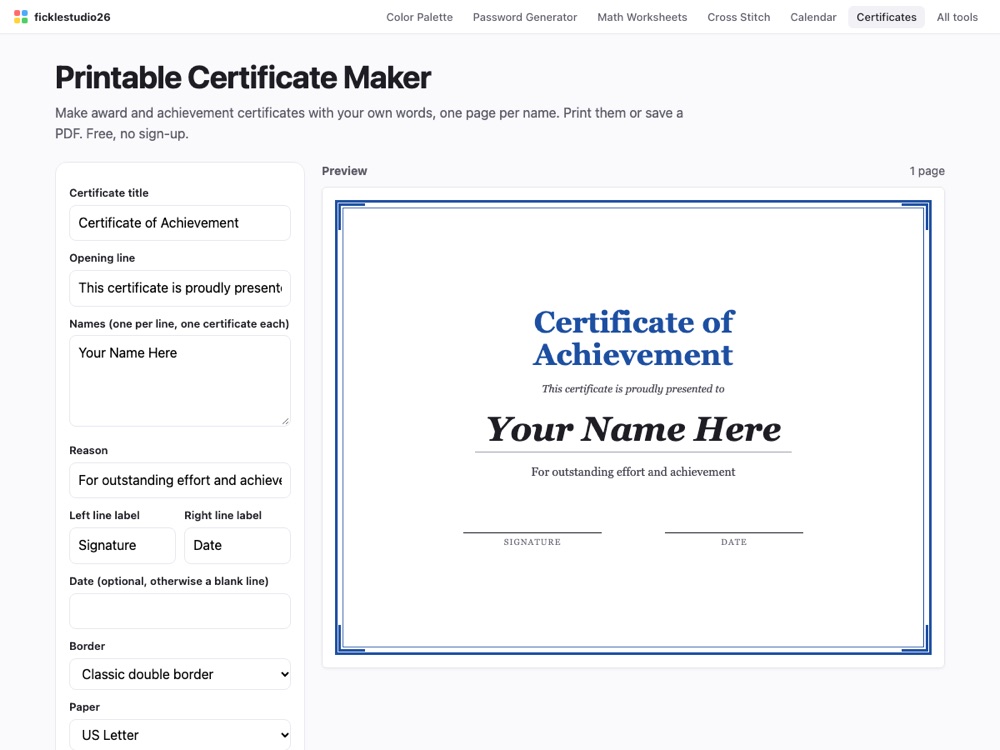Open the Color Palette tool

click(x=419, y=17)
